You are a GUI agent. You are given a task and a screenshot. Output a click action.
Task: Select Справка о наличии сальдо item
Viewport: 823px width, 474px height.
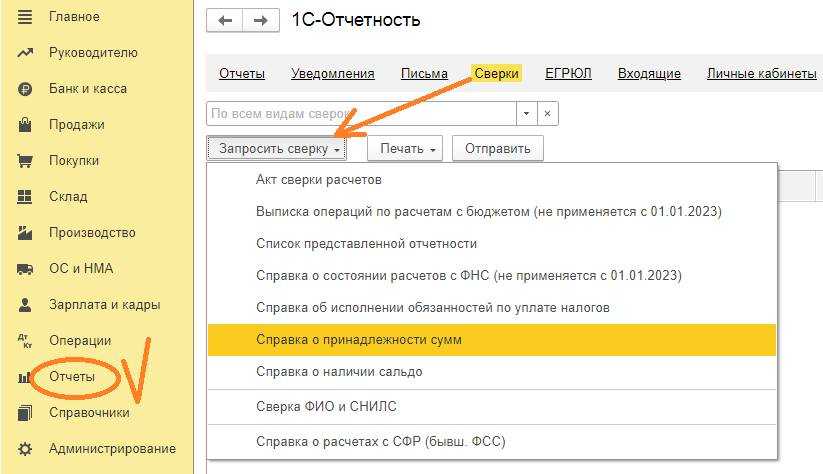492,372
